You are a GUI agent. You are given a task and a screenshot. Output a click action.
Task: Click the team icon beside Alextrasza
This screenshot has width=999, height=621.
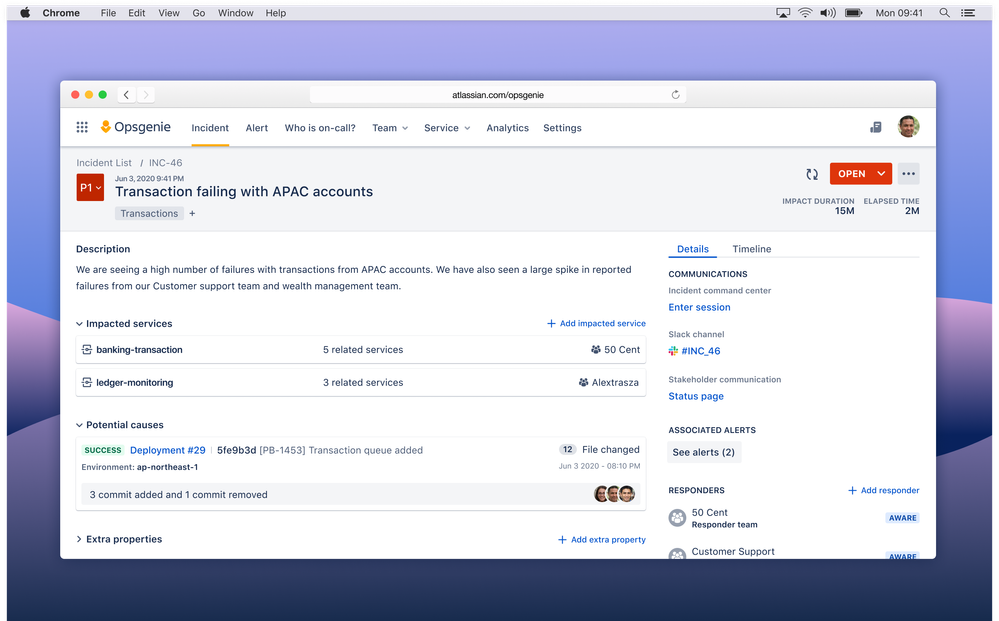coord(584,383)
